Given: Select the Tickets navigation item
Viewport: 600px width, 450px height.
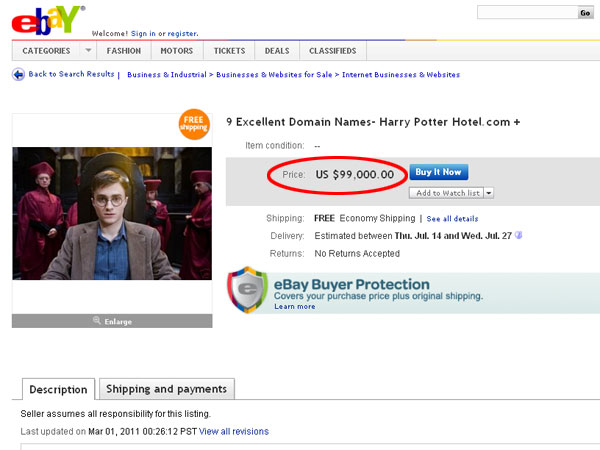Looking at the screenshot, I should pos(229,50).
